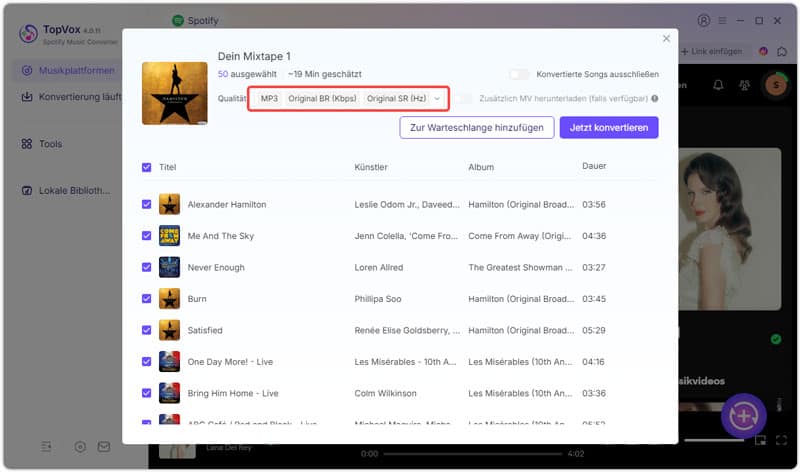Click sidebar collapse icon at bottom left
This screenshot has width=800, height=472.
[x=46, y=447]
